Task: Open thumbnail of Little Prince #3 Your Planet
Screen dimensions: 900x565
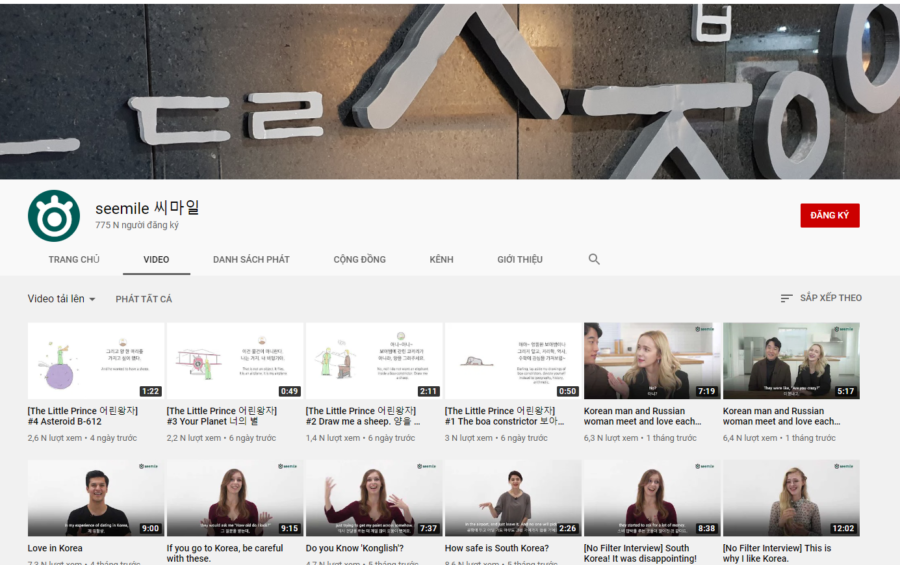Action: pos(235,361)
